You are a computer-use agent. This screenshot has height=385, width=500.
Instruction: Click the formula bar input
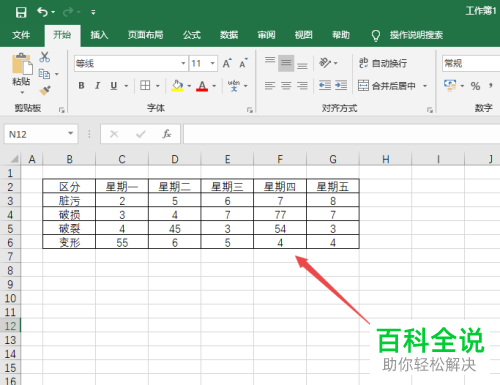point(342,134)
